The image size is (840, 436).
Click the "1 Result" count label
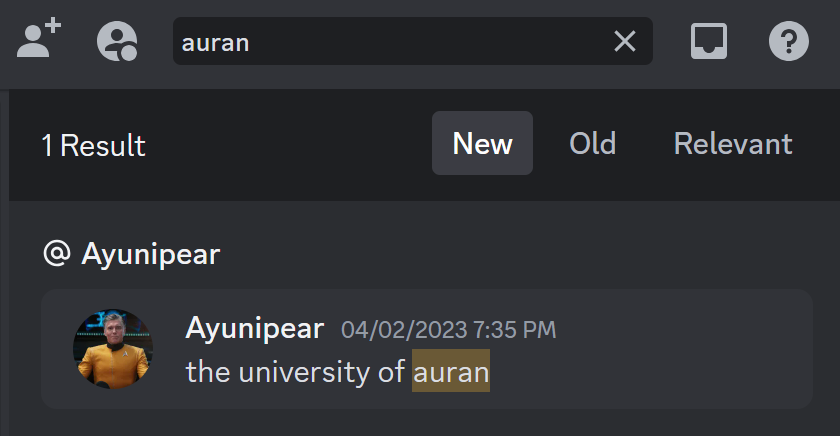point(93,146)
